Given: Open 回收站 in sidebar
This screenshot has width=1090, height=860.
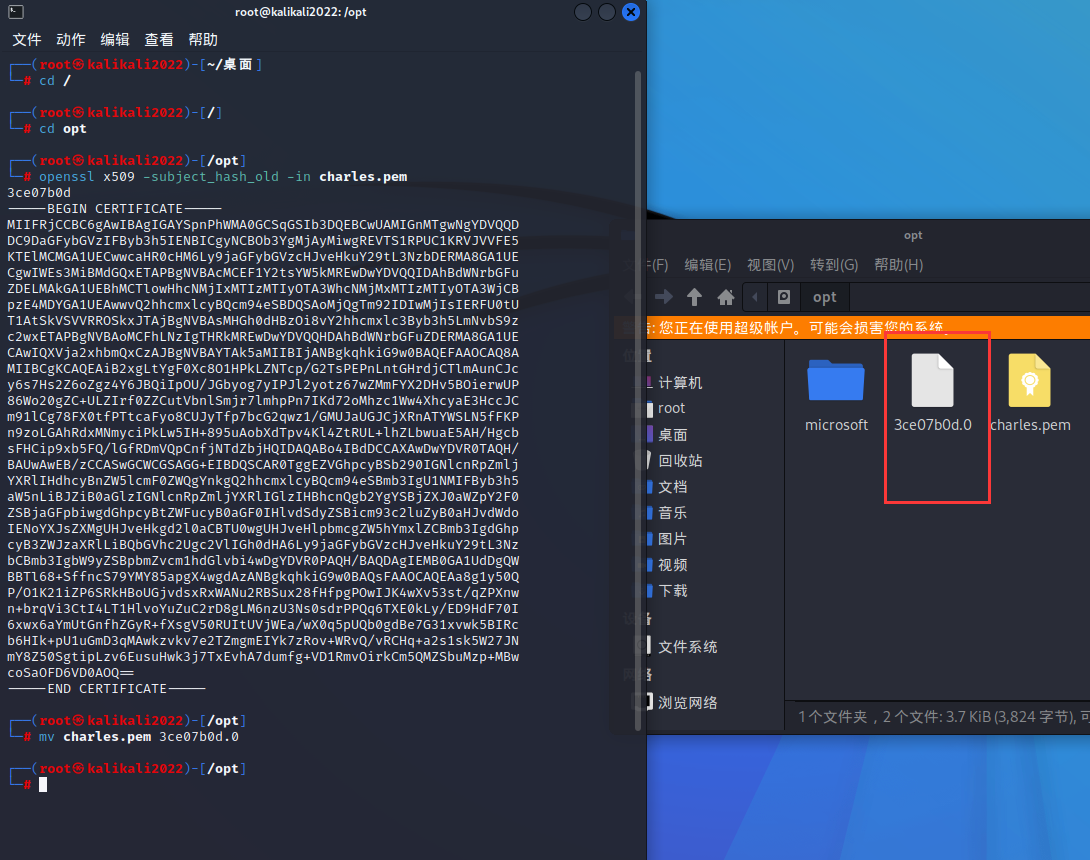Looking at the screenshot, I should 679,461.
